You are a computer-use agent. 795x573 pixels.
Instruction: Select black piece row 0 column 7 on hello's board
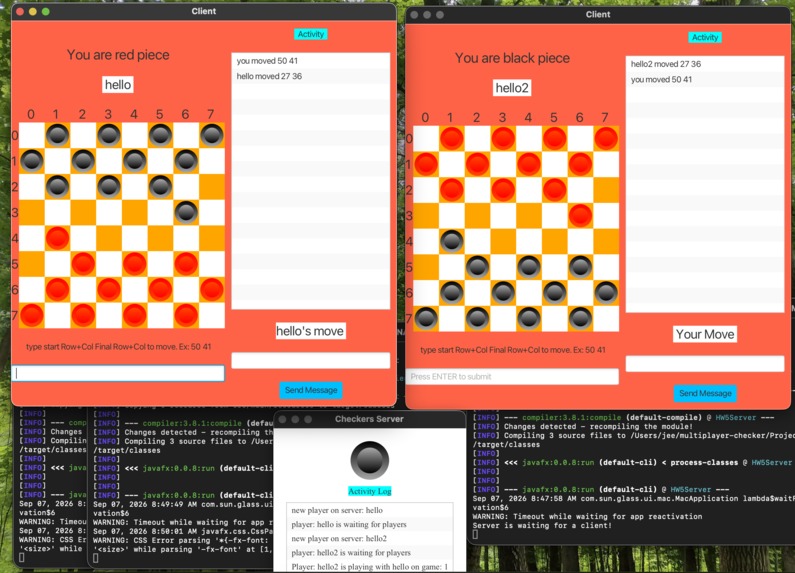coord(212,135)
